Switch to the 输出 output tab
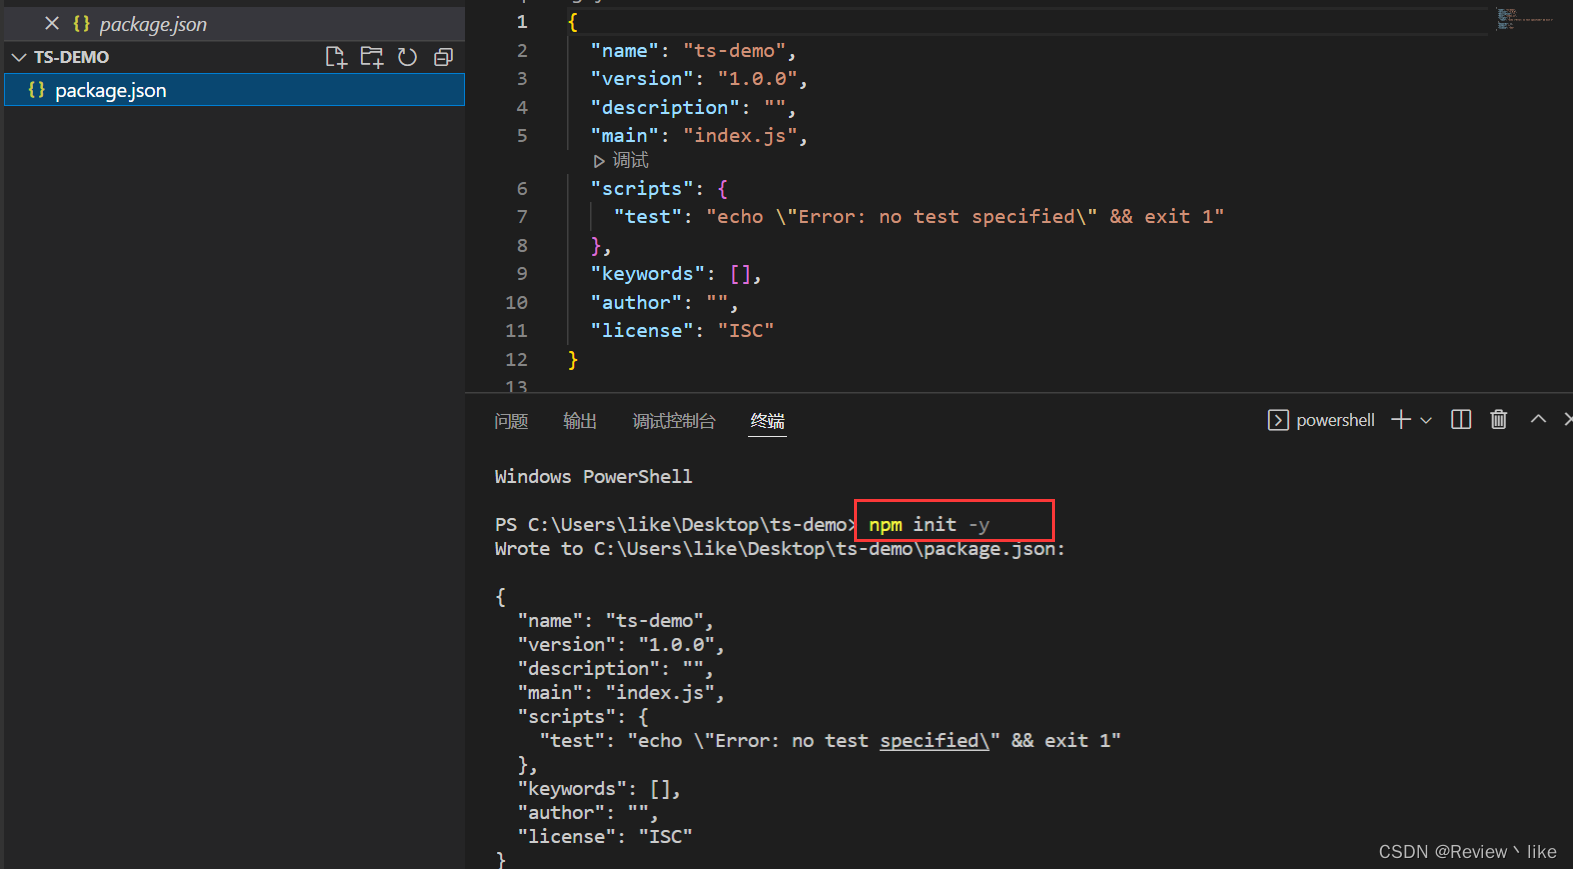The height and width of the screenshot is (869, 1573). coord(580,421)
